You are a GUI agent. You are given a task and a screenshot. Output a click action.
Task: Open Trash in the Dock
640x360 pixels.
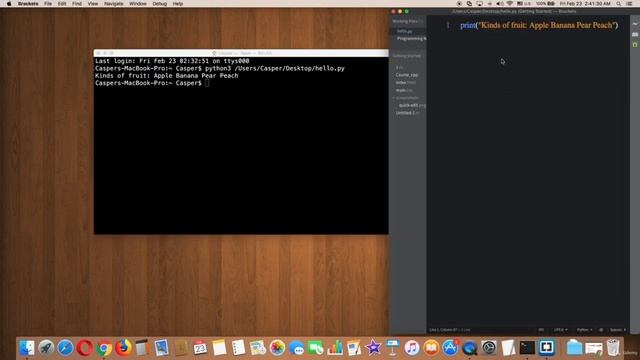pyautogui.click(x=613, y=348)
